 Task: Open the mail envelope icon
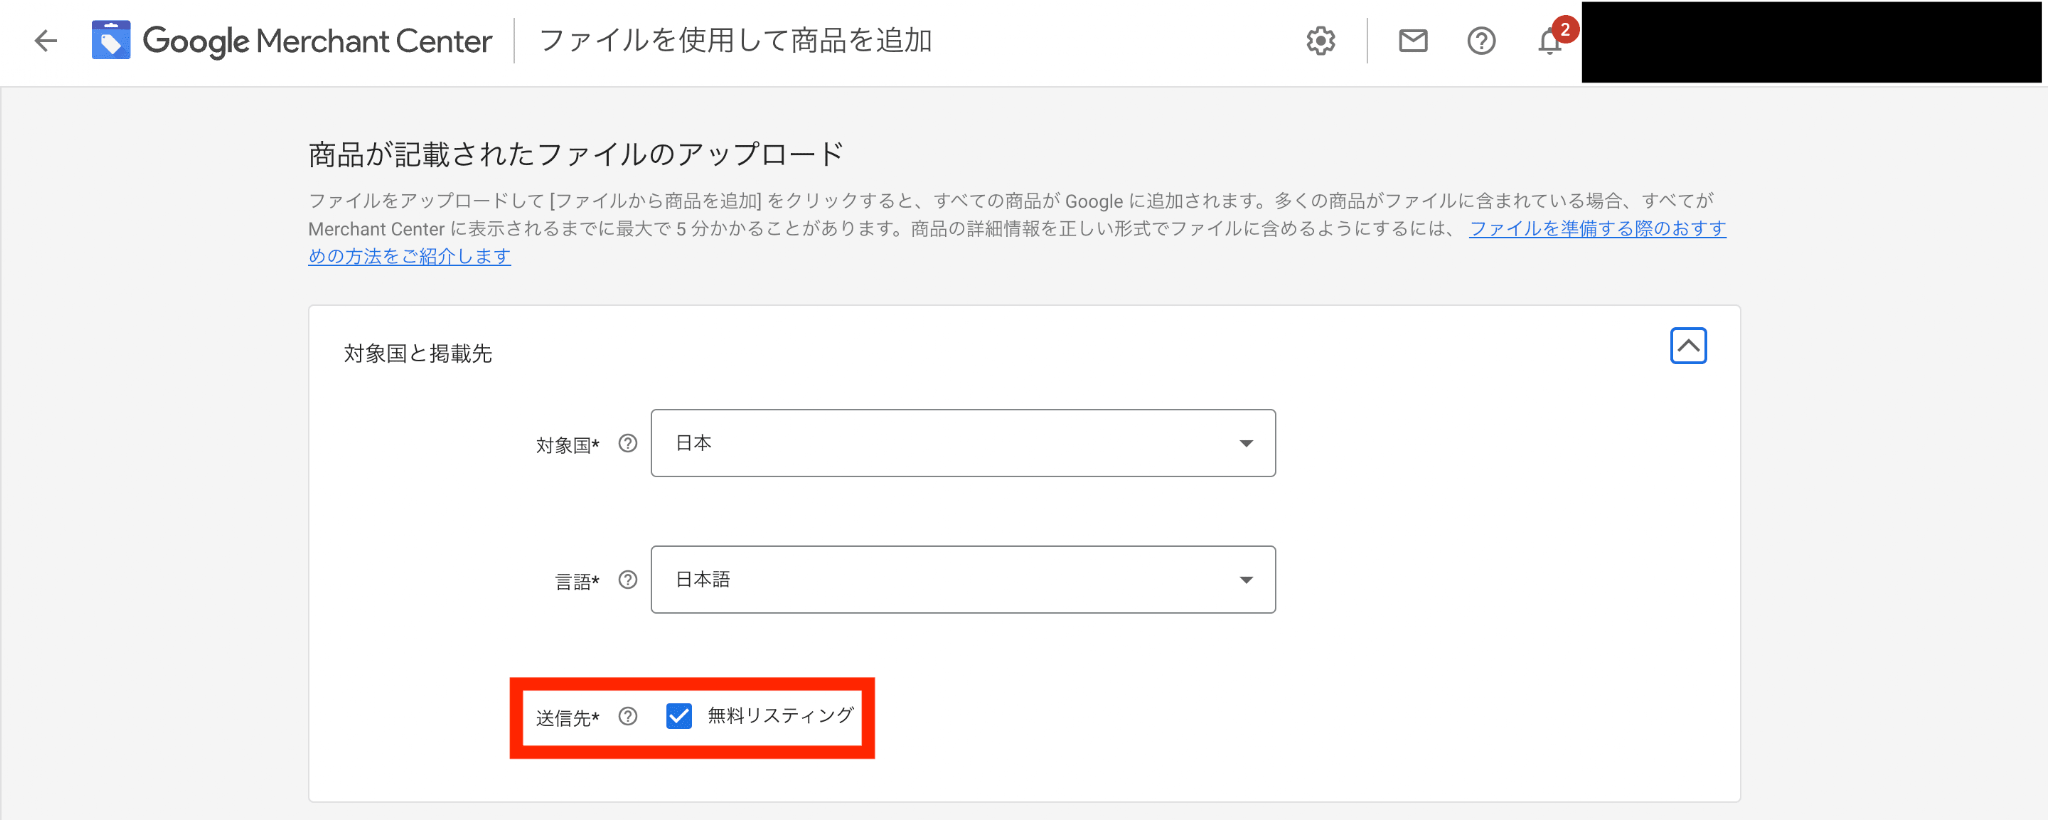pyautogui.click(x=1413, y=41)
